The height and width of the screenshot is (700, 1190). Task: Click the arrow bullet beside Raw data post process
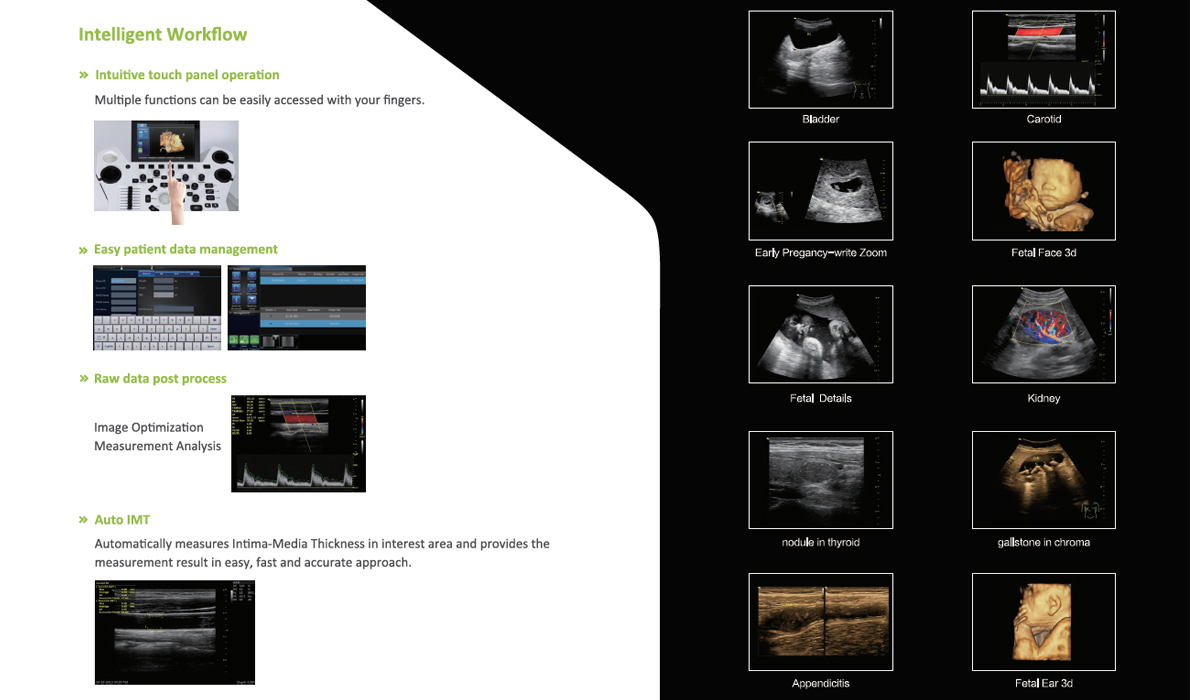pos(83,379)
